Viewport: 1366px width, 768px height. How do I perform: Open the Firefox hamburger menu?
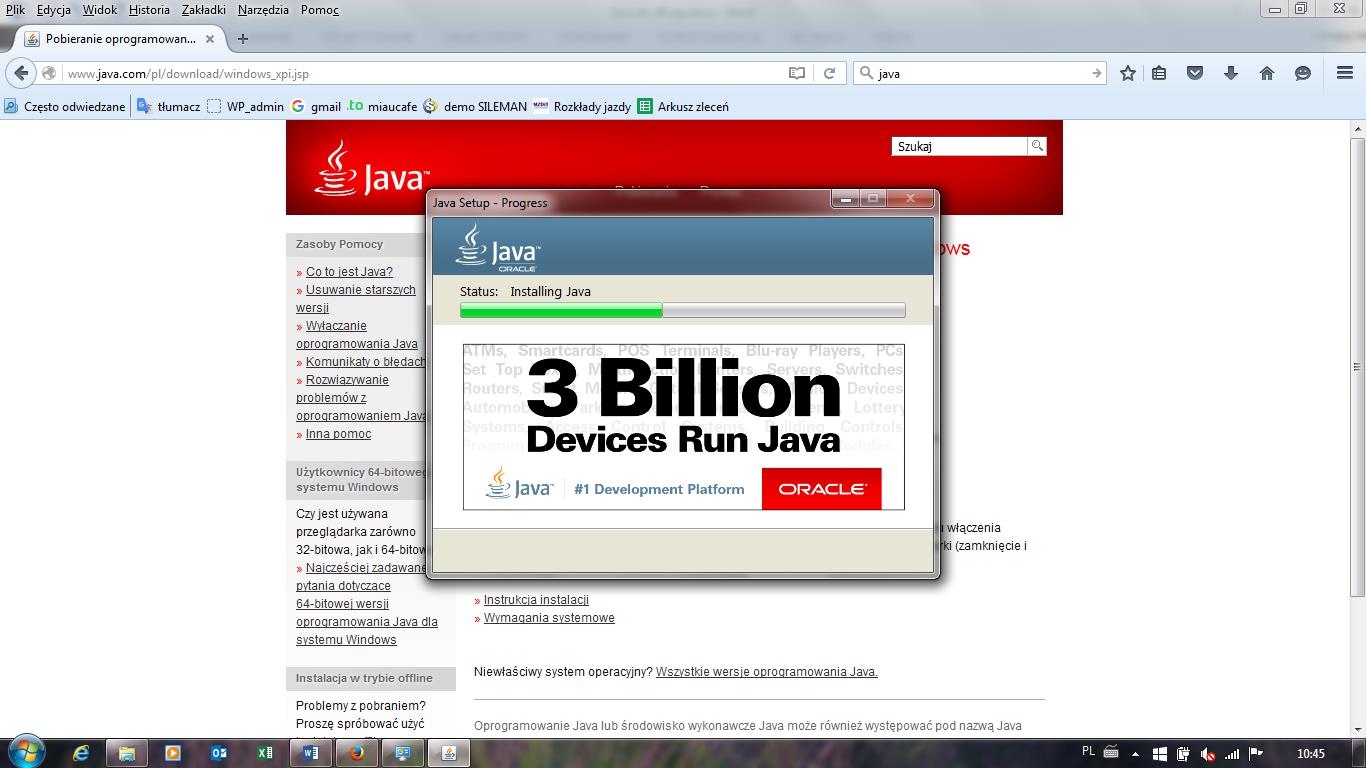[1345, 73]
